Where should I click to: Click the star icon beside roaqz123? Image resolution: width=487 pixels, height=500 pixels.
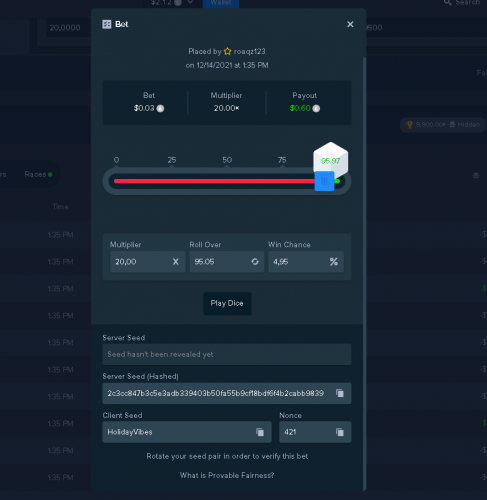click(227, 51)
